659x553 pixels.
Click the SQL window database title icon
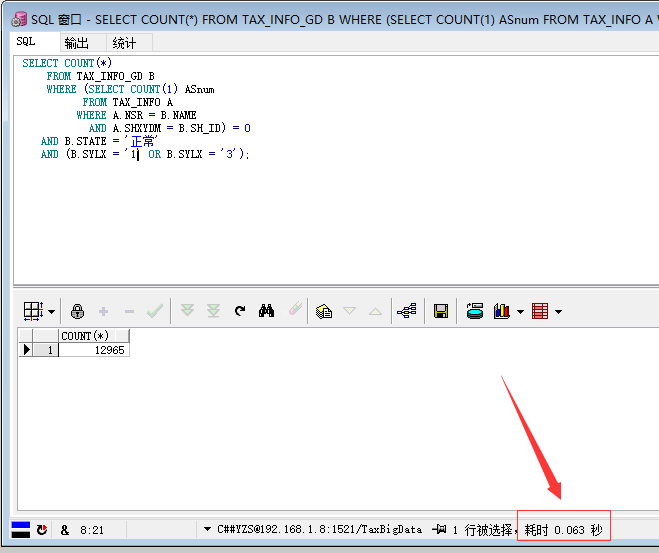19,19
